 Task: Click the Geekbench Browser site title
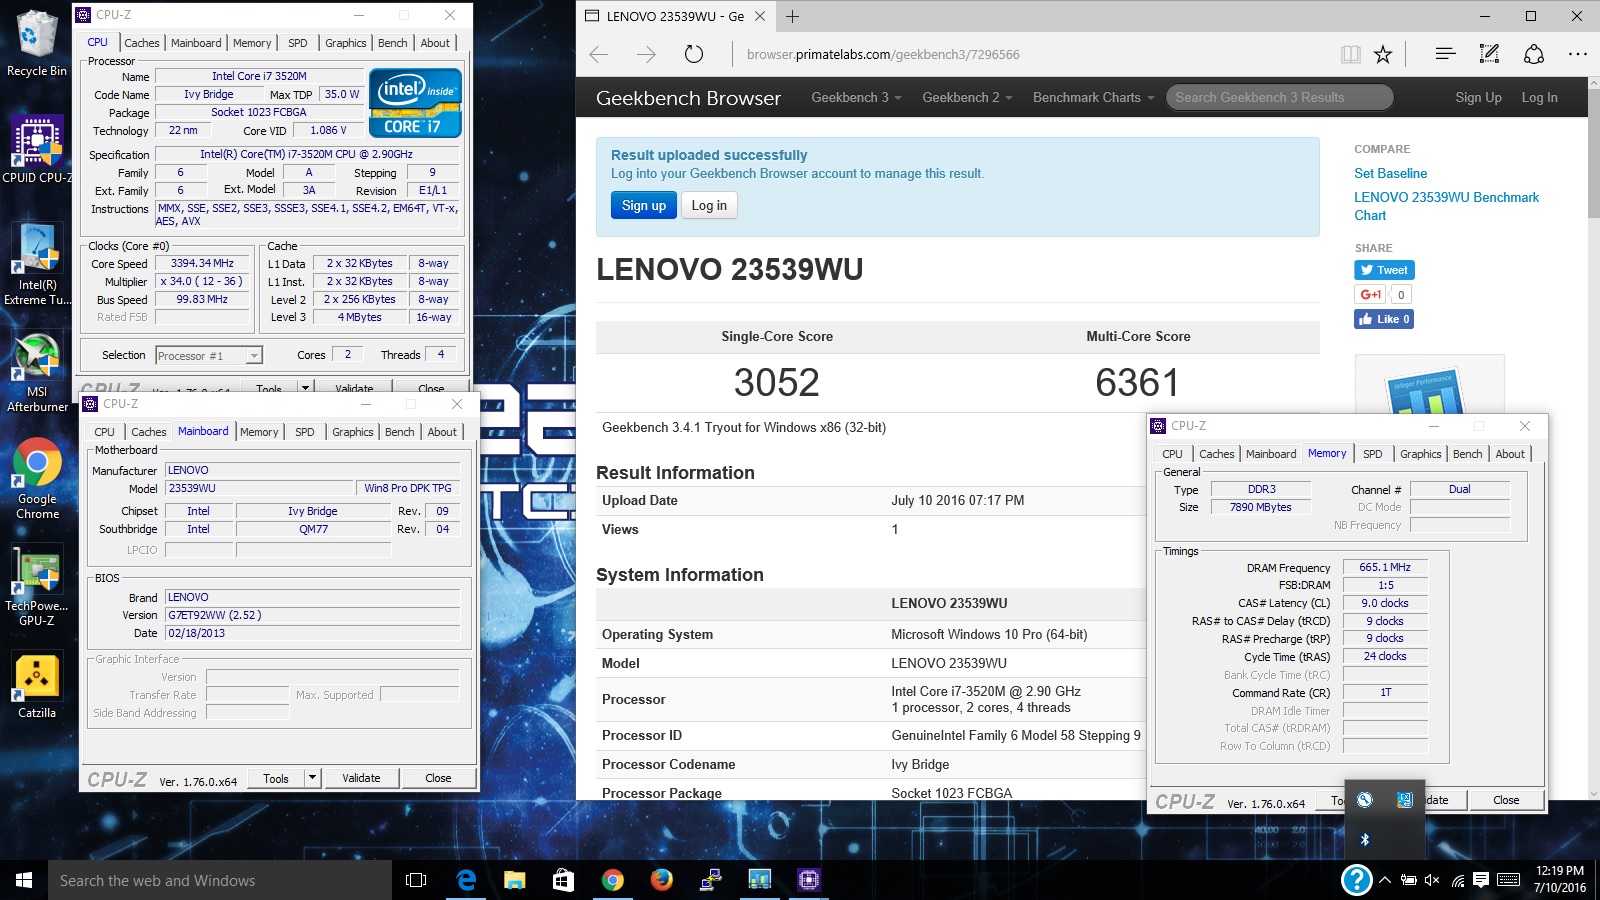tap(688, 98)
